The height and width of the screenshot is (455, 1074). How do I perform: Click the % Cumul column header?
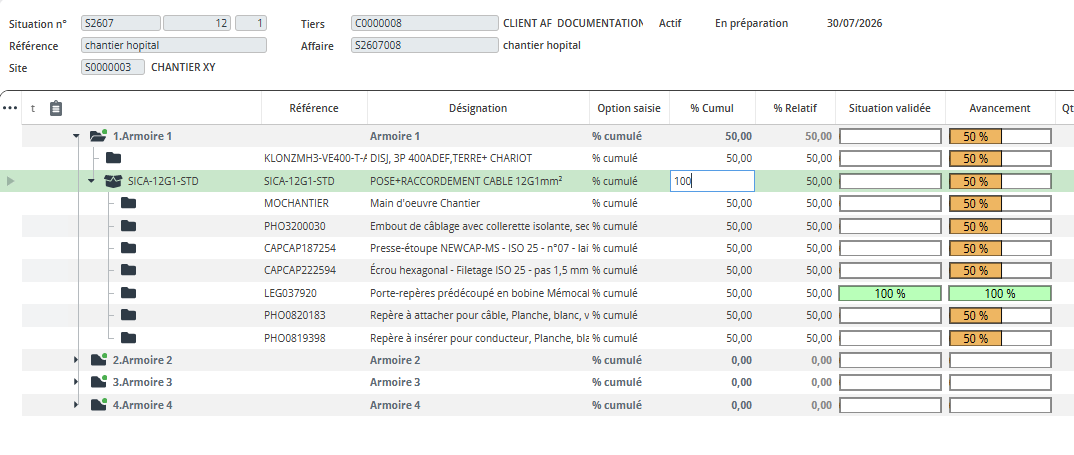pos(712,108)
